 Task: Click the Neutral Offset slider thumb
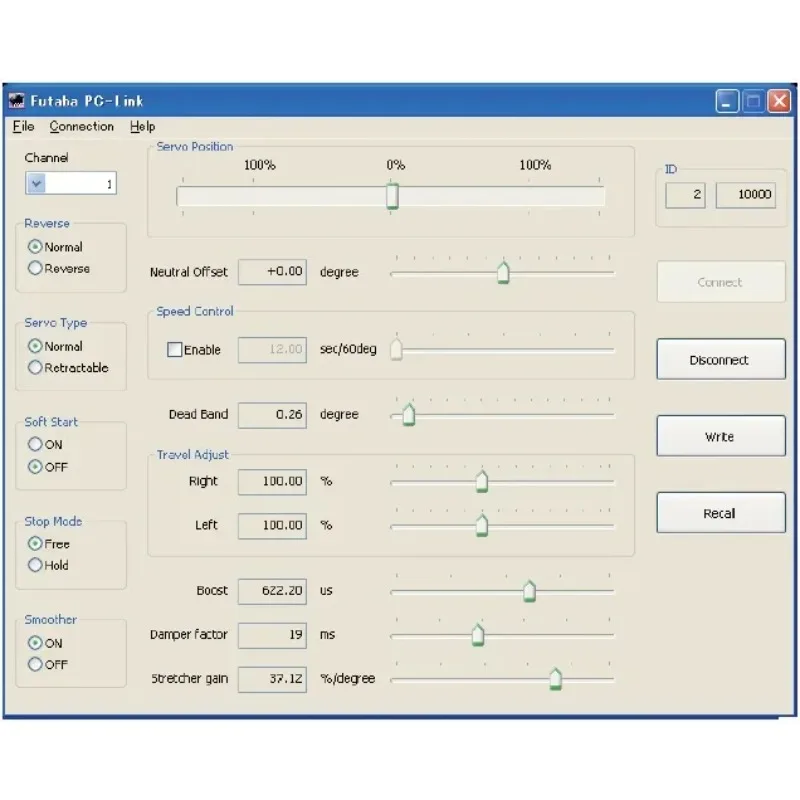point(503,272)
